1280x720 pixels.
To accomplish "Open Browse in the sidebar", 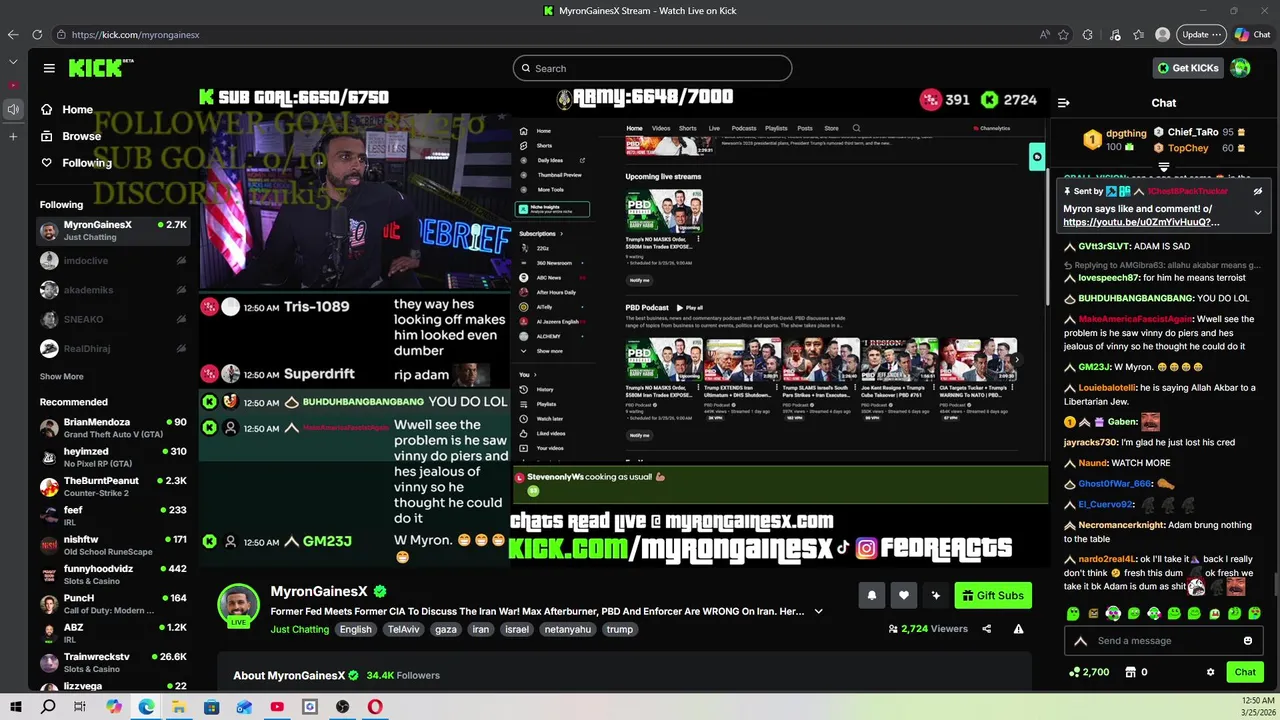I will coord(71,136).
